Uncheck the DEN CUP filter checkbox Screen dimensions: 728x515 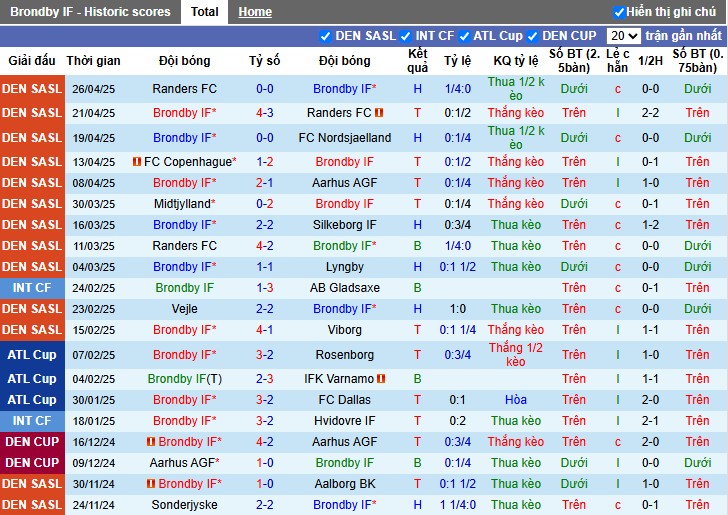533,36
